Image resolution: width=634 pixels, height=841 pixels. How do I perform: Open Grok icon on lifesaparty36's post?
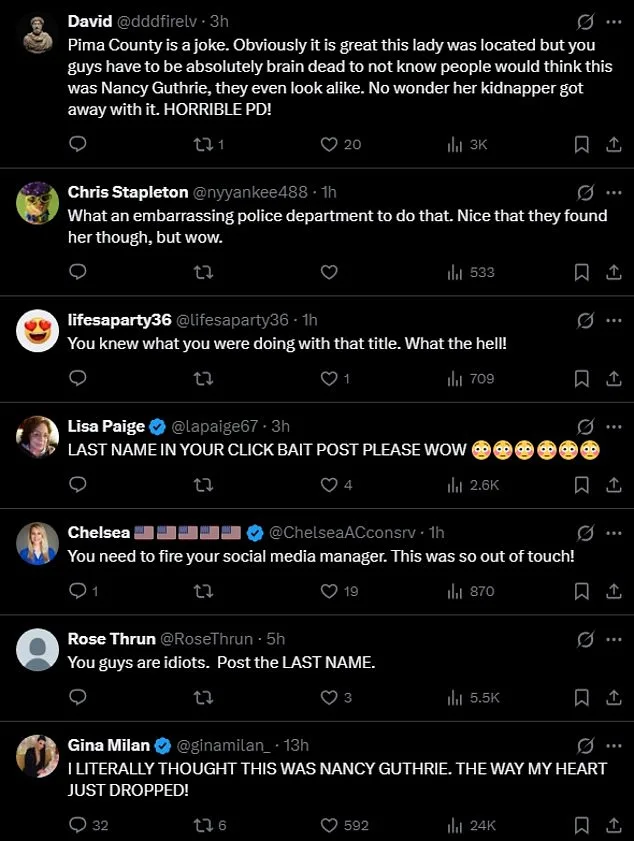click(586, 321)
